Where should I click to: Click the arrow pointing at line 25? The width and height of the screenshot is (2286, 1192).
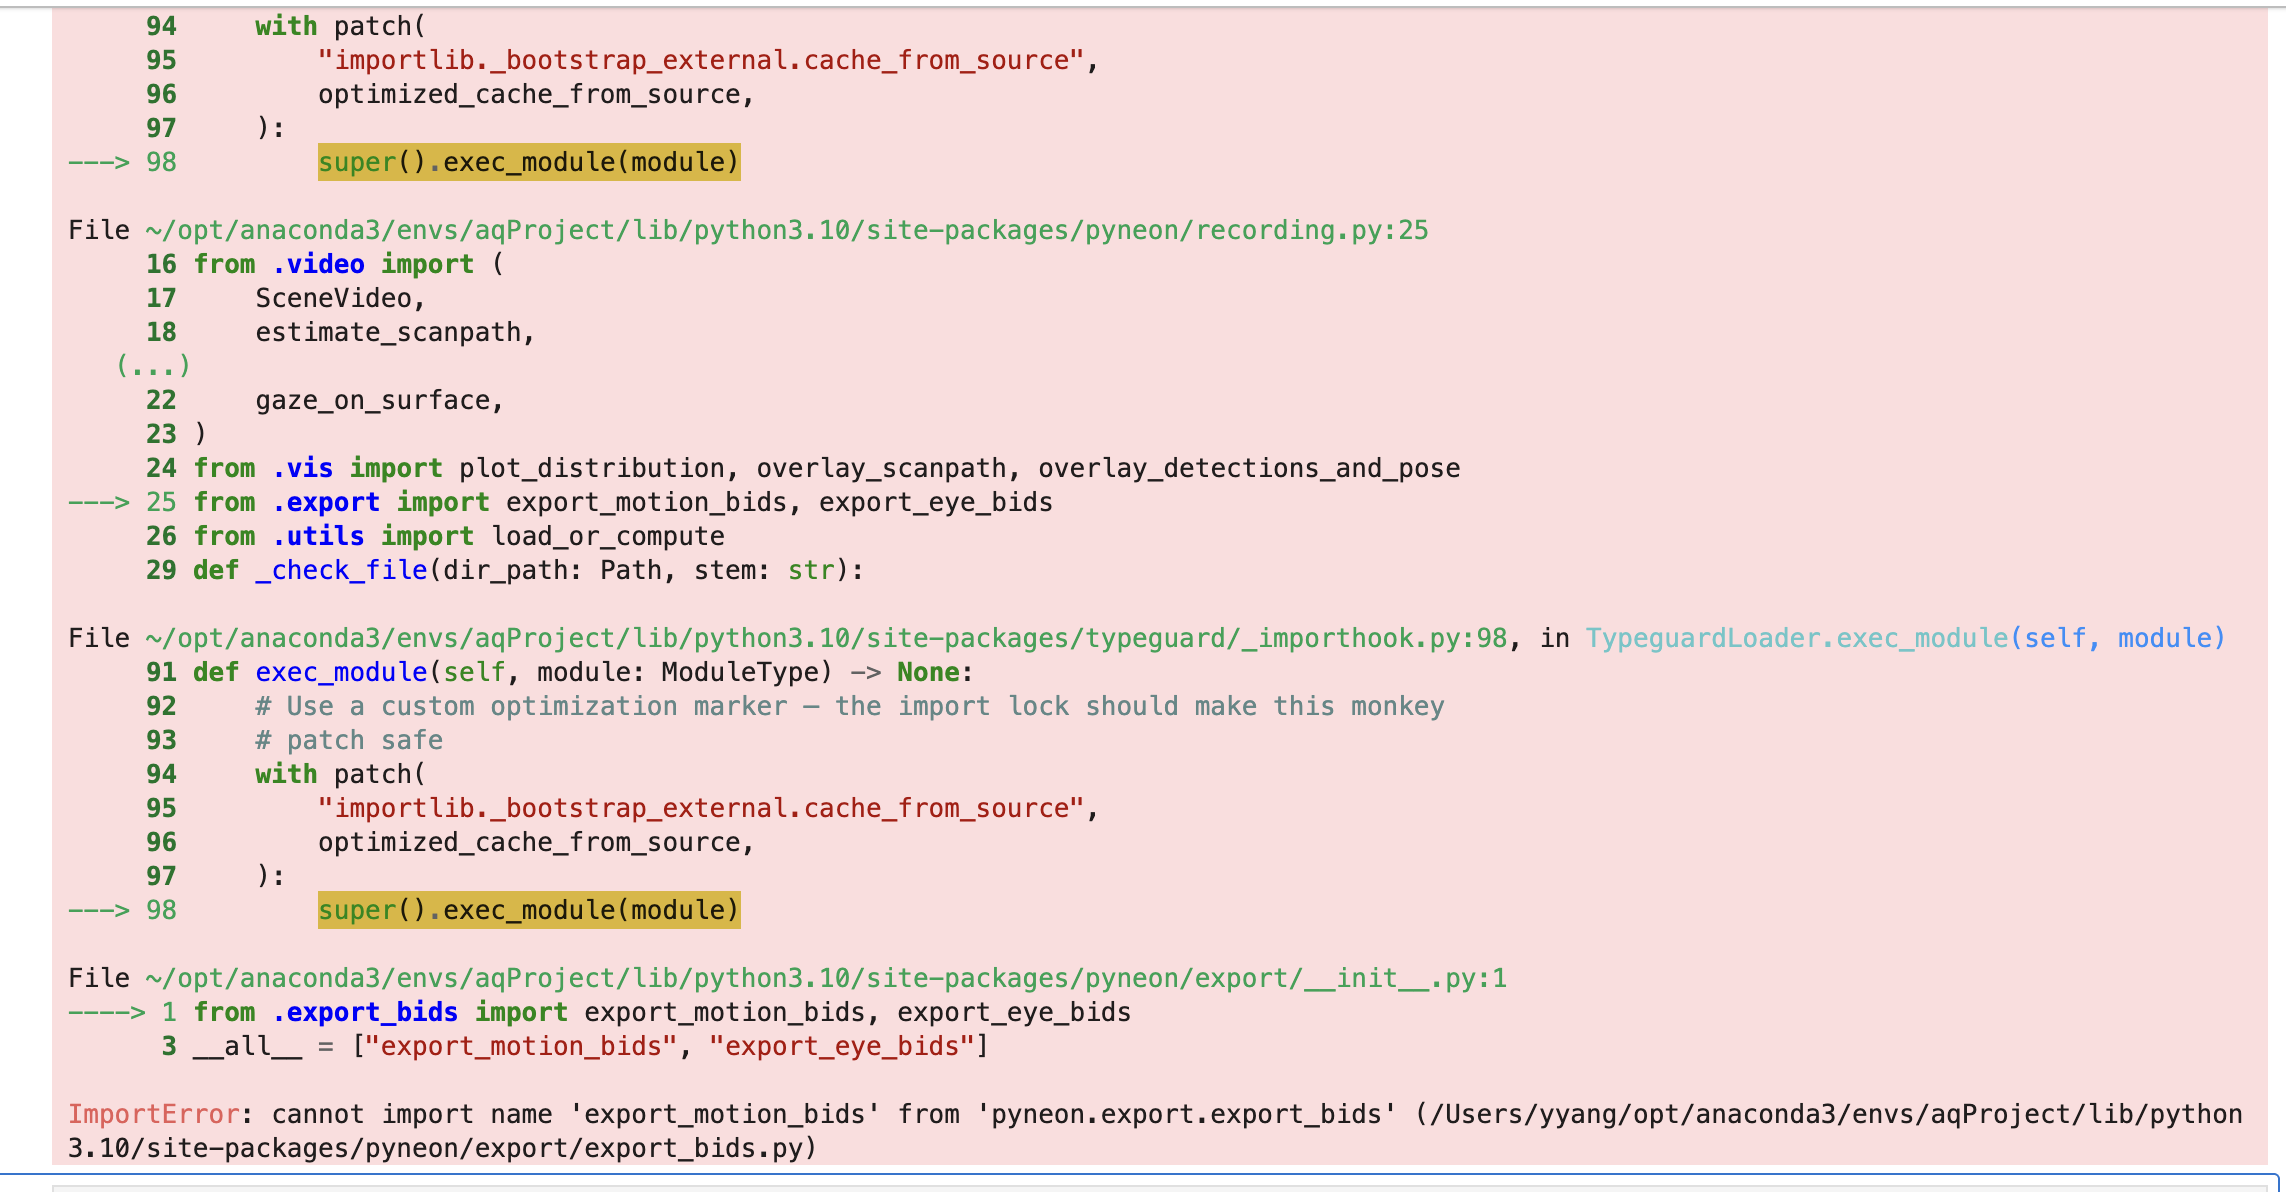98,502
